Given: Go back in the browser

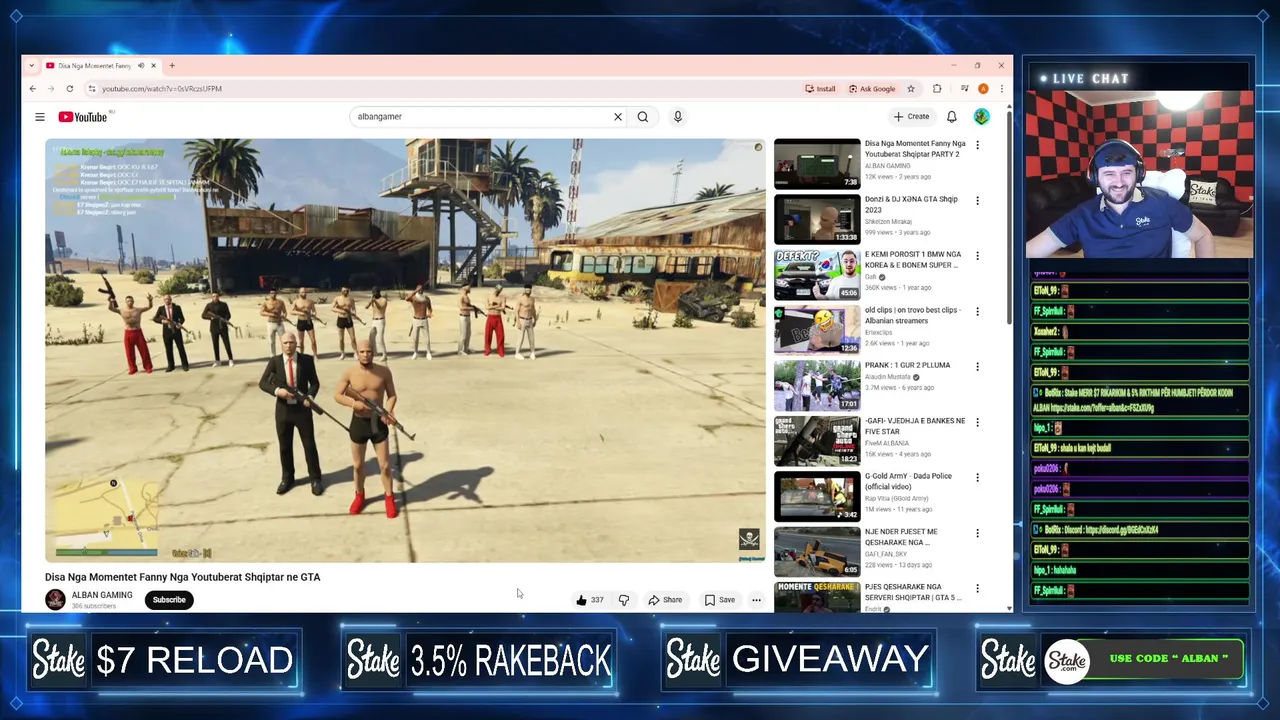Looking at the screenshot, I should 32,89.
